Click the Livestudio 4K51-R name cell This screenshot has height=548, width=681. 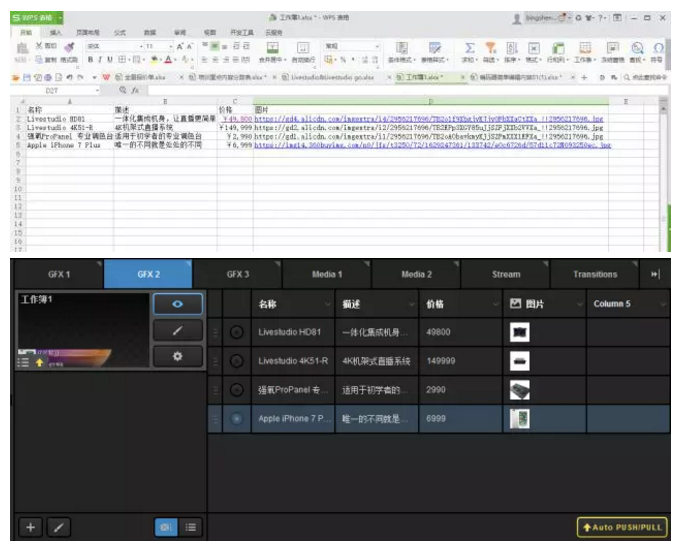293,361
